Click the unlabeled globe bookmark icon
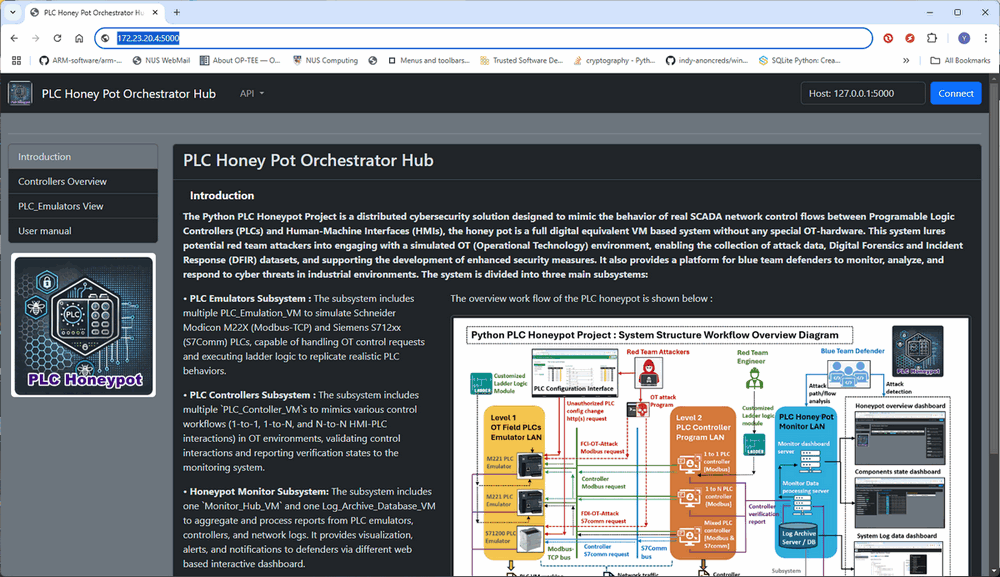 coord(373,61)
